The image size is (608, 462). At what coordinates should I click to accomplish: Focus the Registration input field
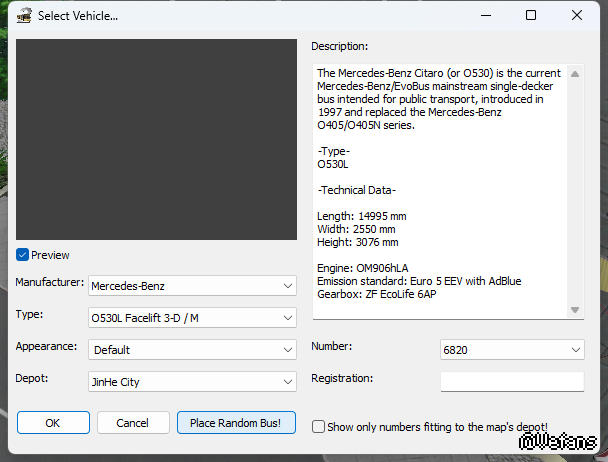tap(511, 381)
